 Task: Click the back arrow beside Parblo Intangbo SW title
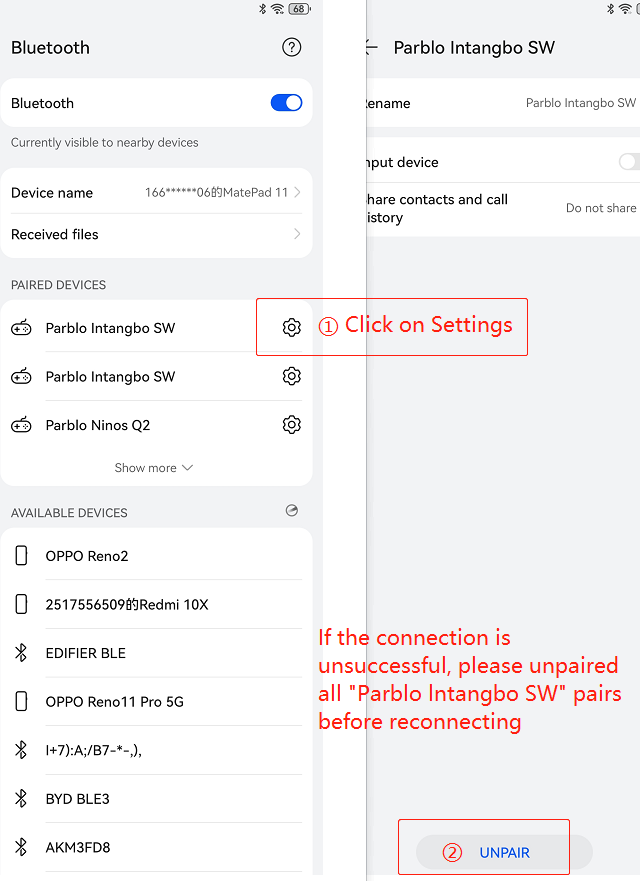tap(372, 48)
